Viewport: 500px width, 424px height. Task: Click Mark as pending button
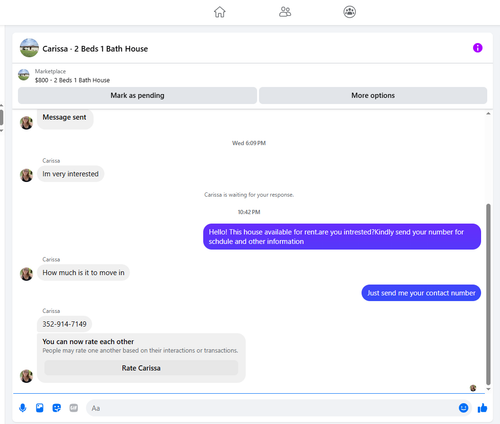(x=137, y=95)
